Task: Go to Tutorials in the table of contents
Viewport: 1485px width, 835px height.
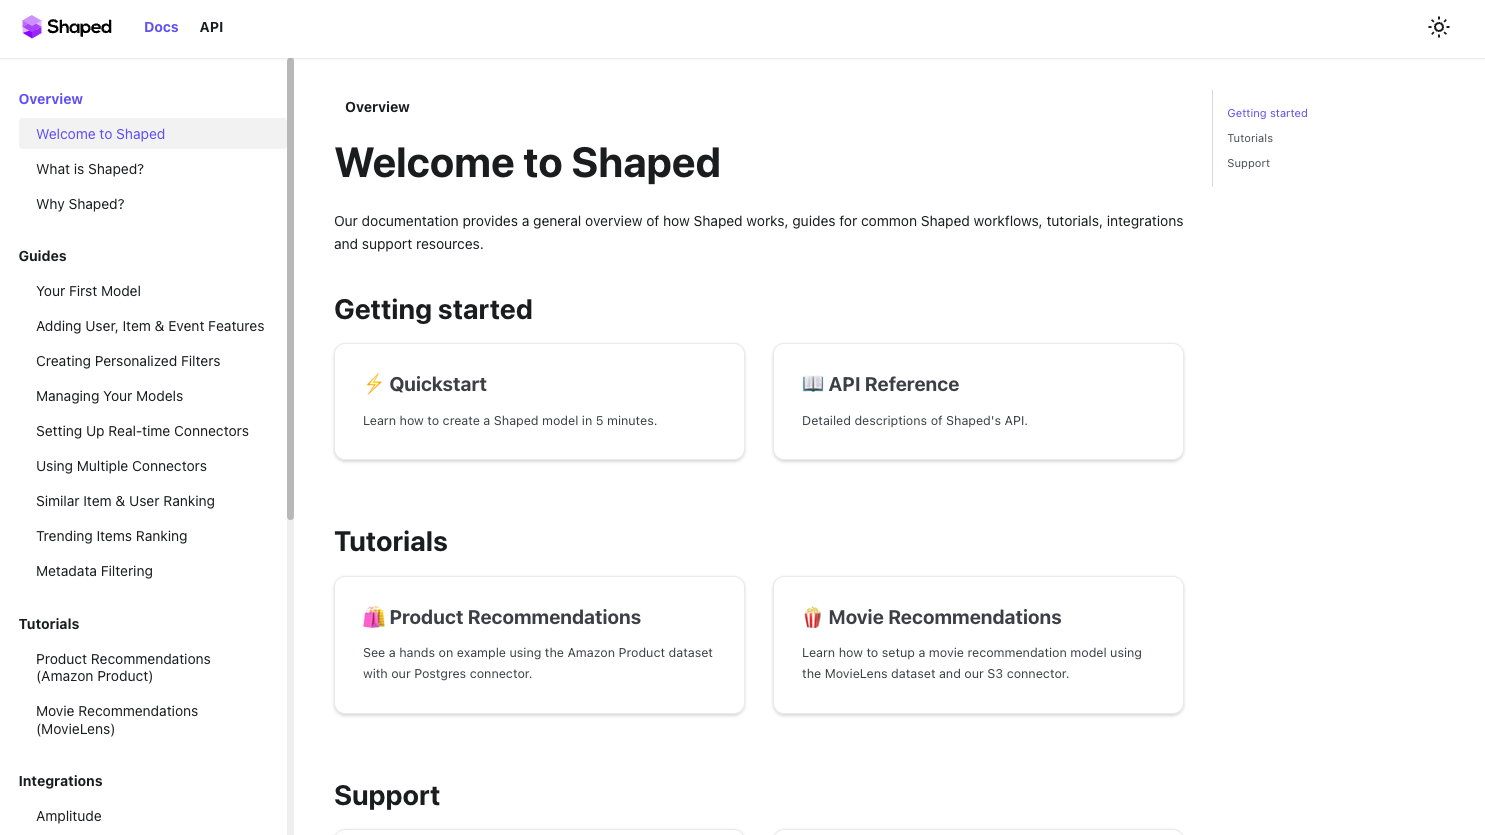Action: pos(1250,138)
